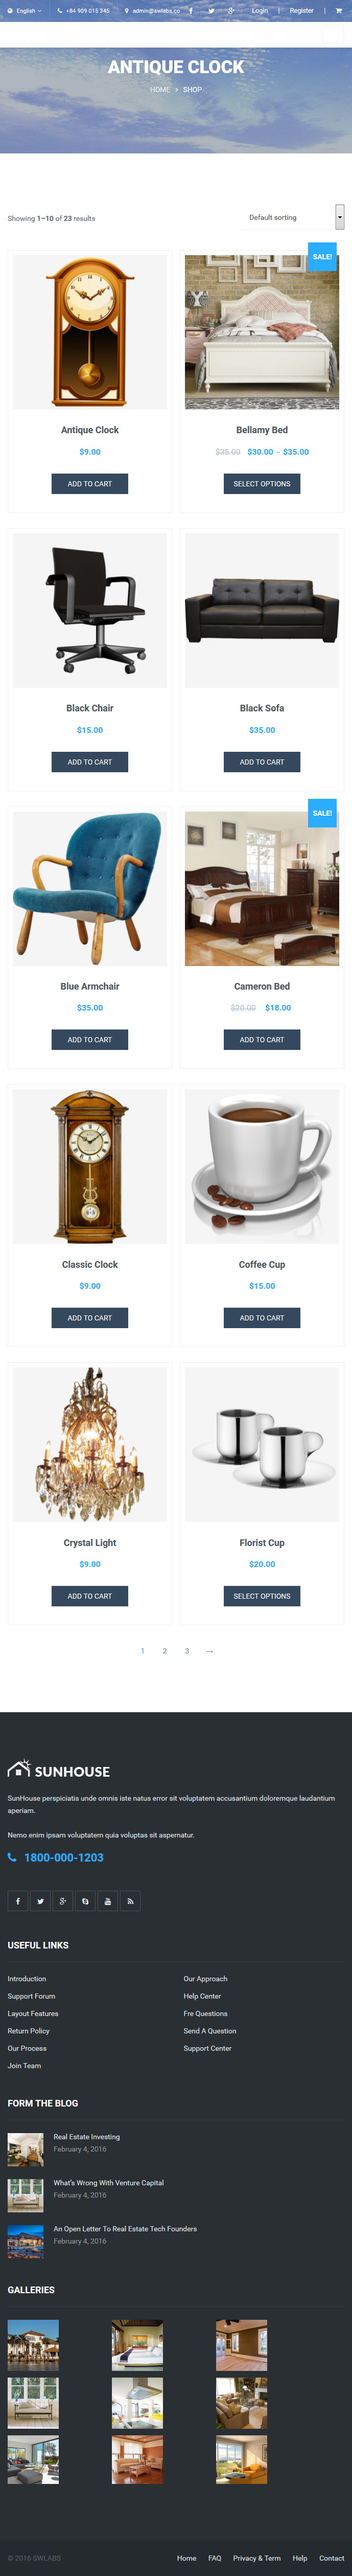Open the shopping cart icon in top bar

338,11
